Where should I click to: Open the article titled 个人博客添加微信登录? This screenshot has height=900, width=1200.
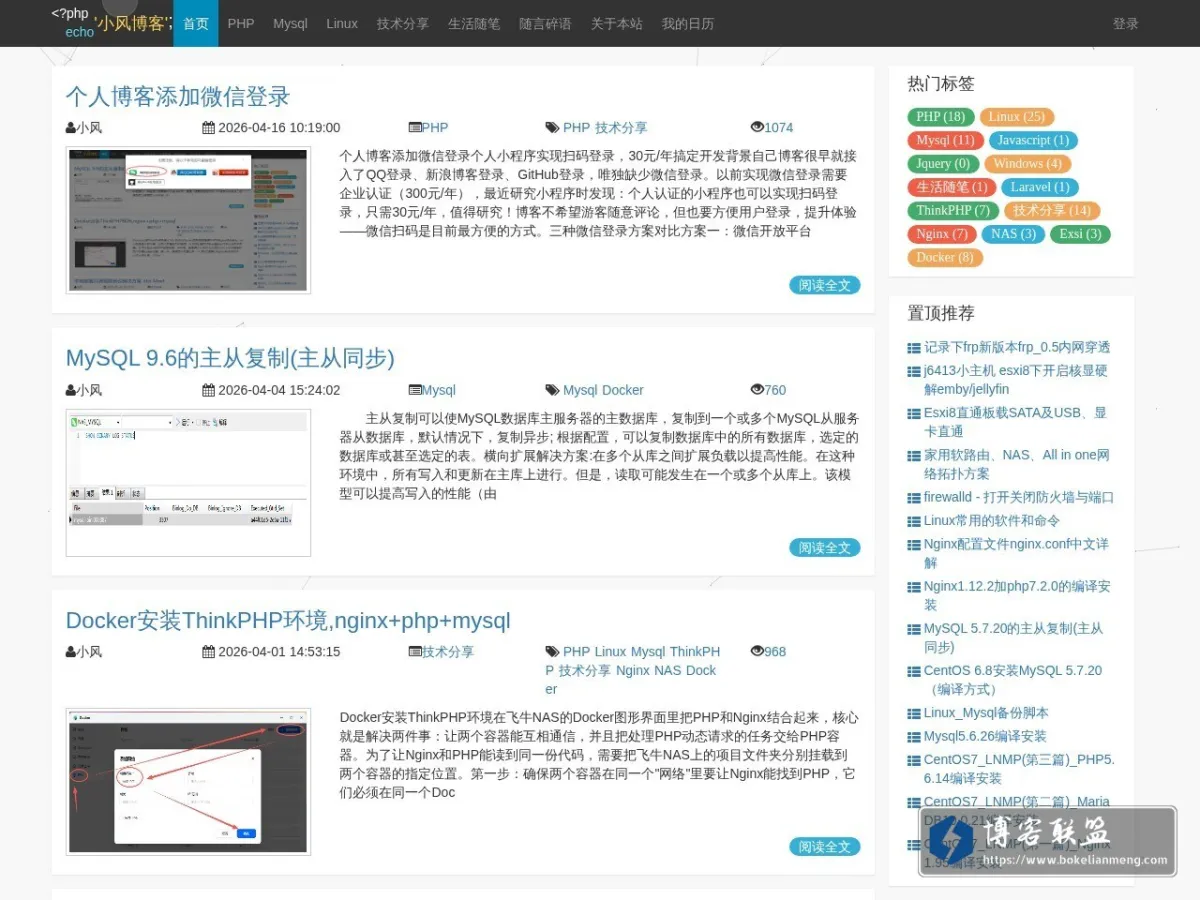click(x=178, y=97)
